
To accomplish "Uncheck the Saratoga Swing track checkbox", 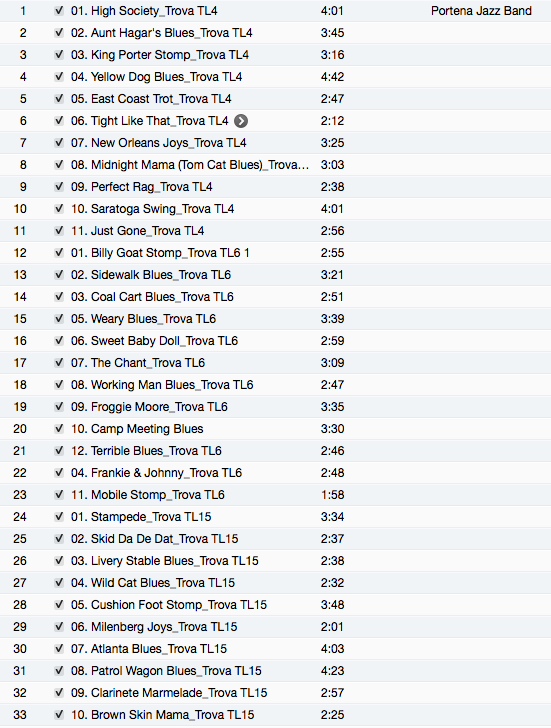I will [x=59, y=209].
